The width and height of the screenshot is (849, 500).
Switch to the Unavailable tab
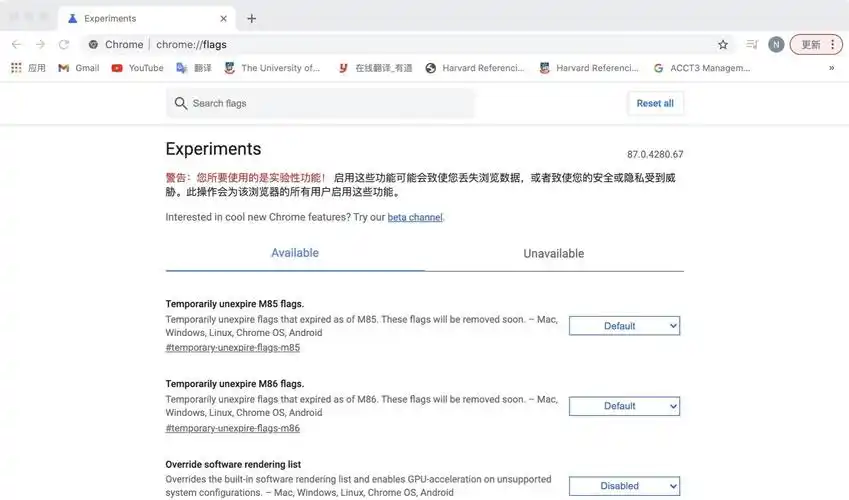(x=554, y=253)
